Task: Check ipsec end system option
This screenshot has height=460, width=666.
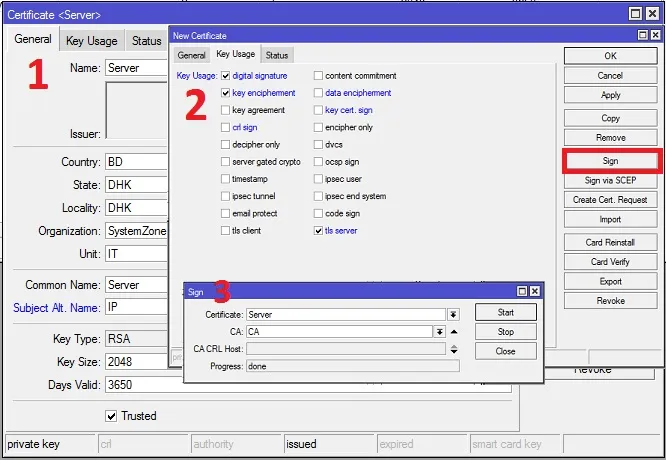Action: tap(318, 196)
